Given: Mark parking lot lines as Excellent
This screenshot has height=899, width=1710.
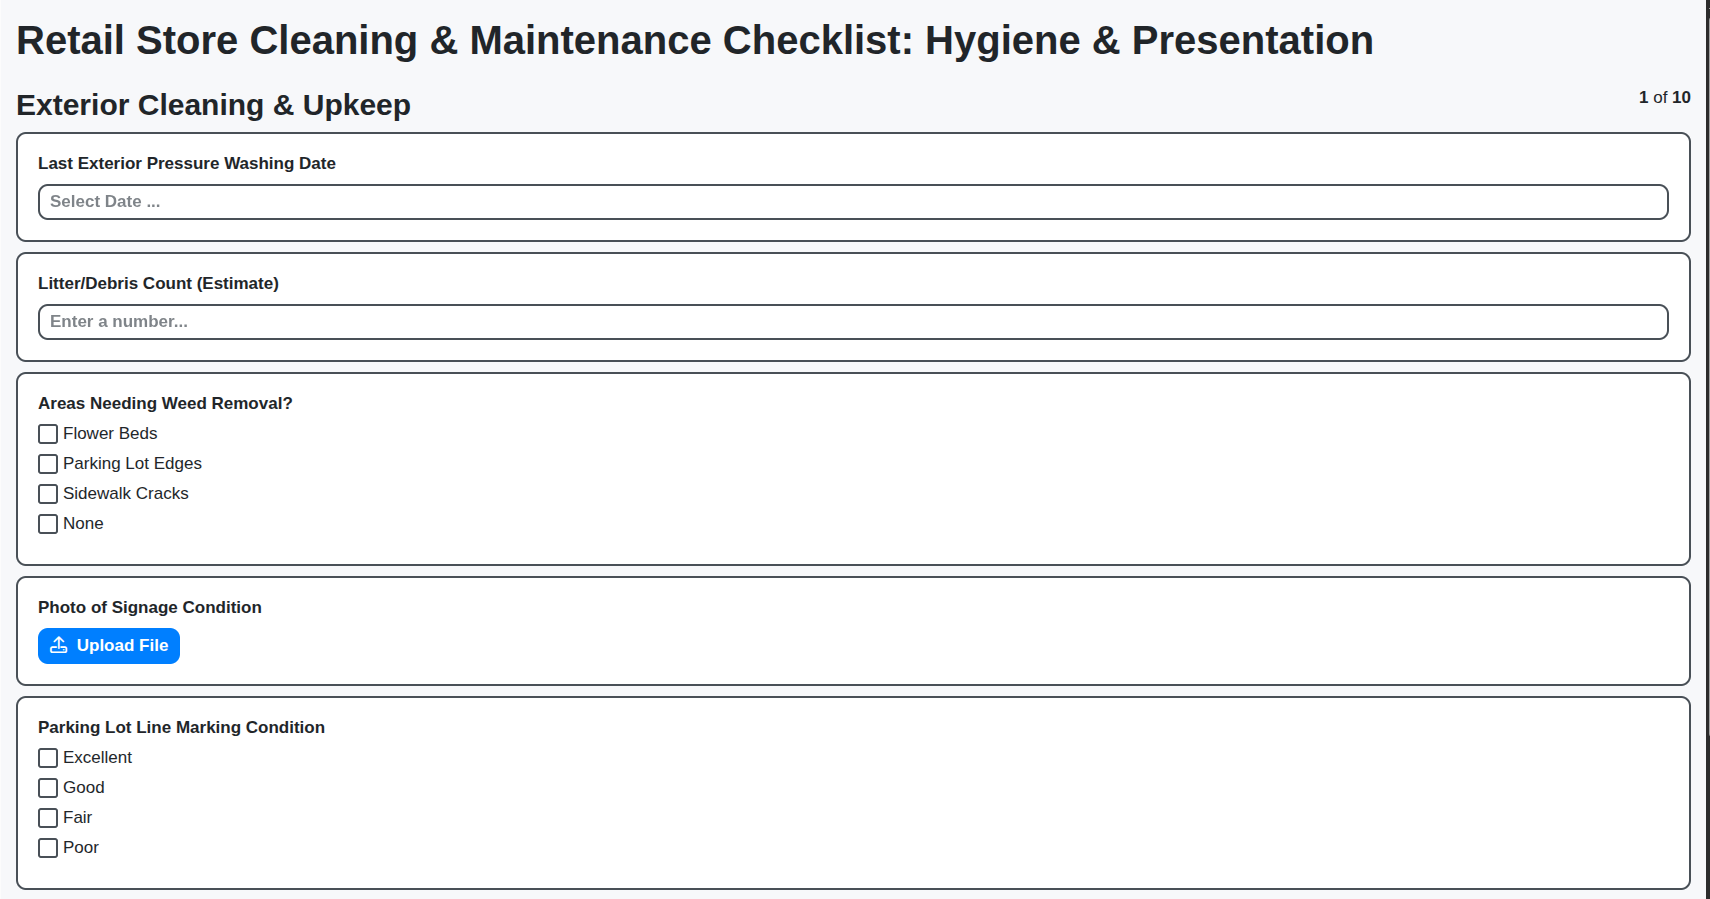Looking at the screenshot, I should pos(47,757).
